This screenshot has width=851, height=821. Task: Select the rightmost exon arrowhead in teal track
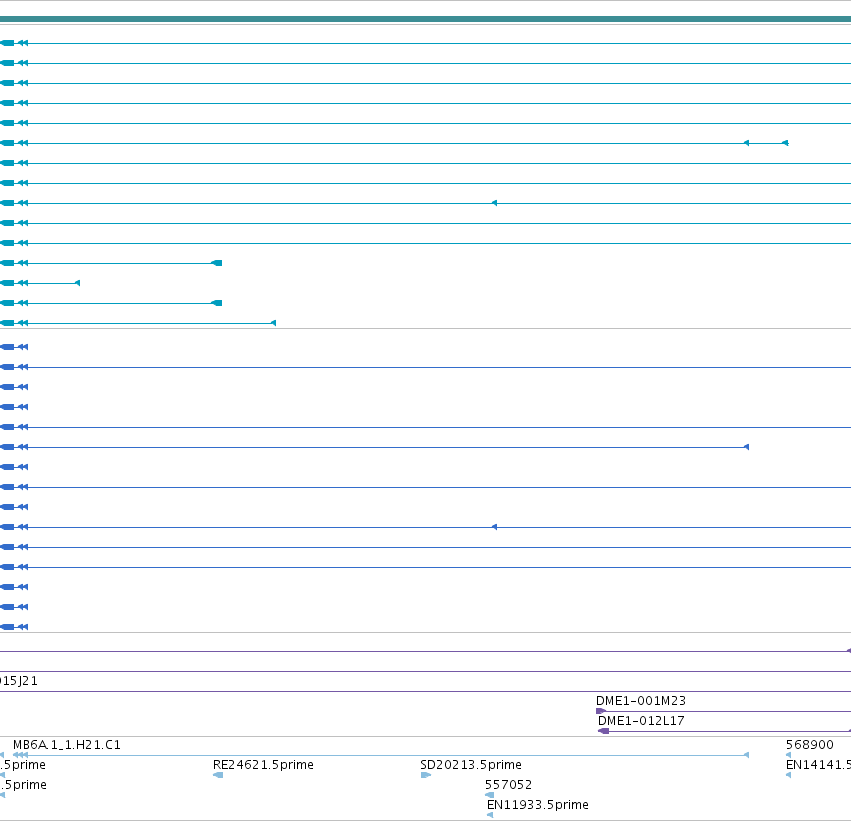click(785, 143)
